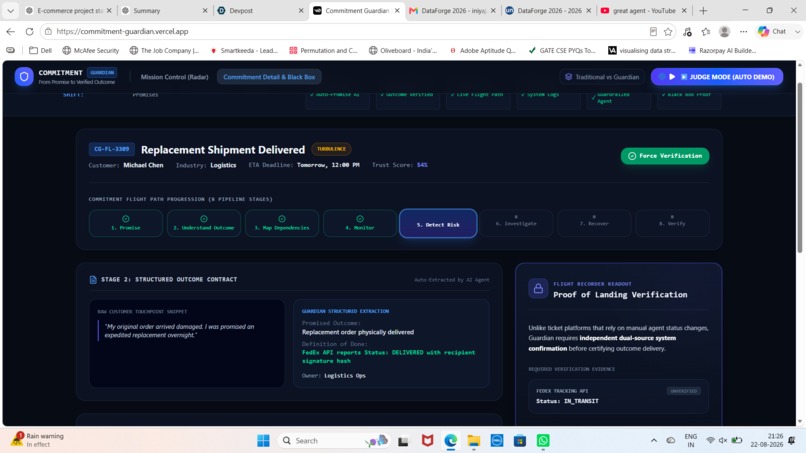Screen dimensions: 806x453
Task: Open Copilot Chat button
Action: 773,32
